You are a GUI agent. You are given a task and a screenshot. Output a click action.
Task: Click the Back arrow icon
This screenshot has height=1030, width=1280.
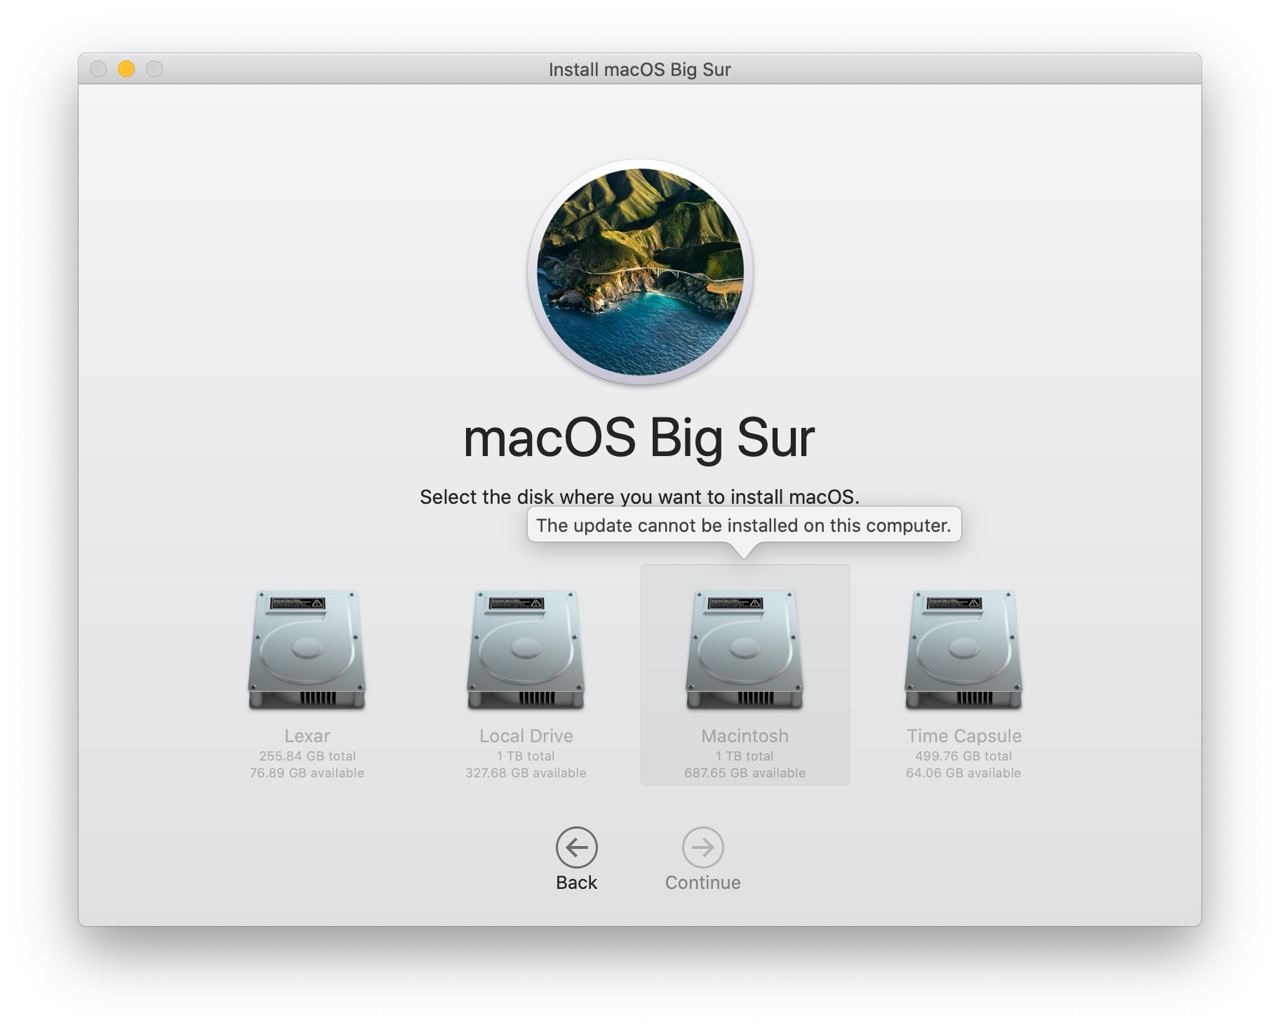tap(577, 847)
